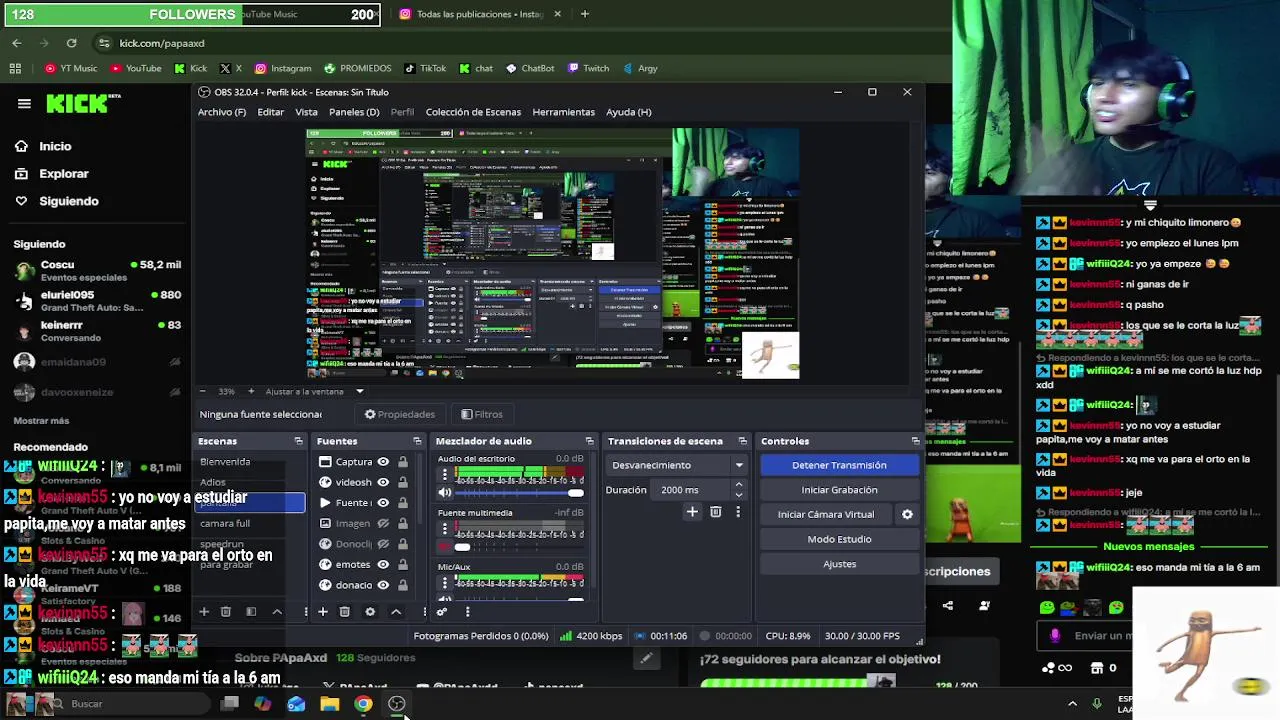Open OBS Ajustes button
The width and height of the screenshot is (1280, 720).
click(x=839, y=564)
